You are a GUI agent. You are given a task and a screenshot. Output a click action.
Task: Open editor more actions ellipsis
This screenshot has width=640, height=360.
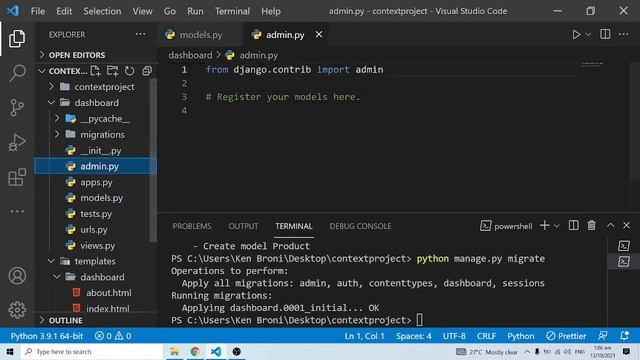[x=623, y=34]
